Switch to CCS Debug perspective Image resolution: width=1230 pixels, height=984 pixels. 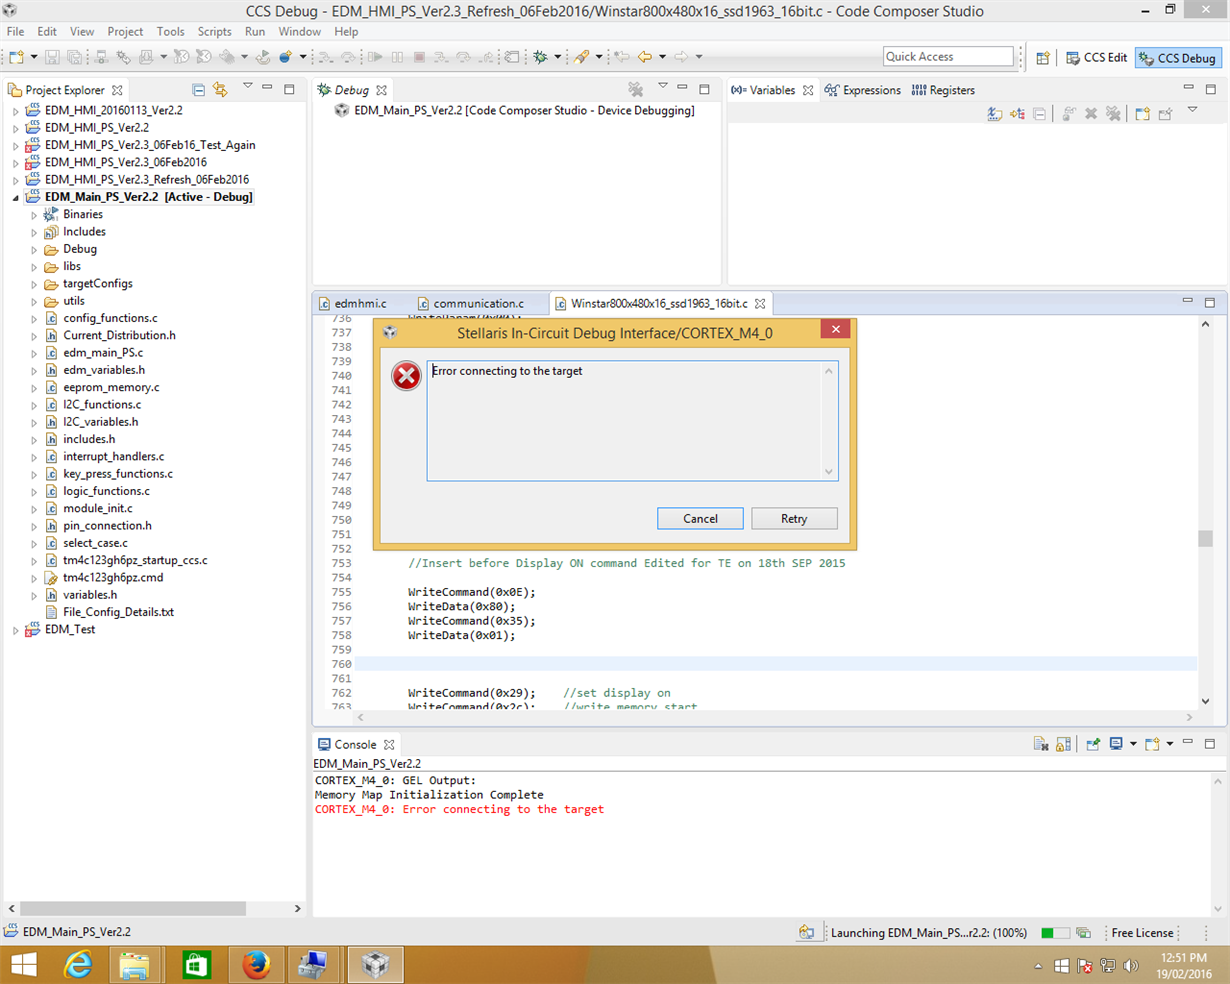point(1178,58)
